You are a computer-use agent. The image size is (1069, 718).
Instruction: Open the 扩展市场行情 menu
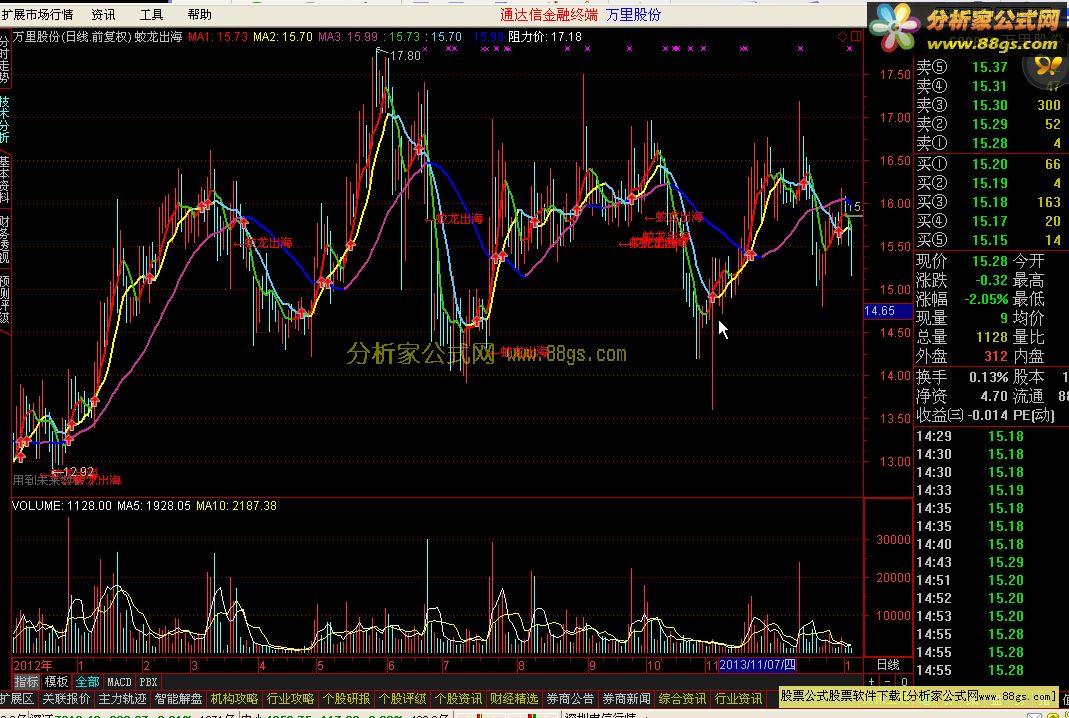(x=38, y=14)
